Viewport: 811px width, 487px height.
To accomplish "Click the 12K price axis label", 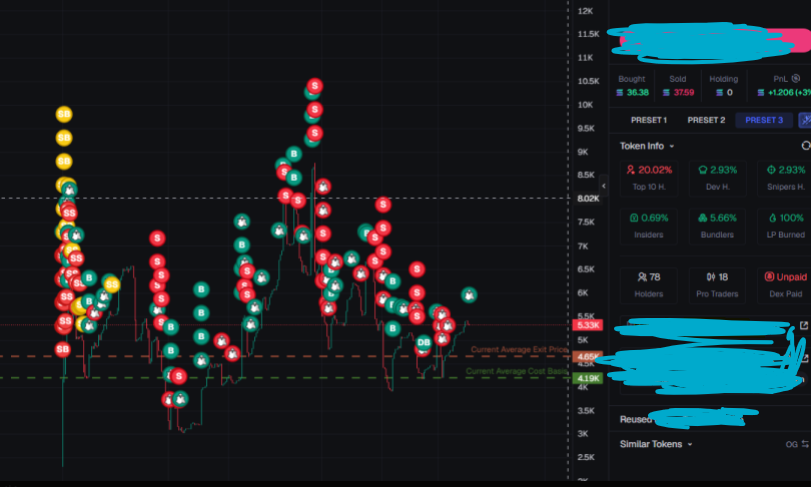I will [585, 11].
